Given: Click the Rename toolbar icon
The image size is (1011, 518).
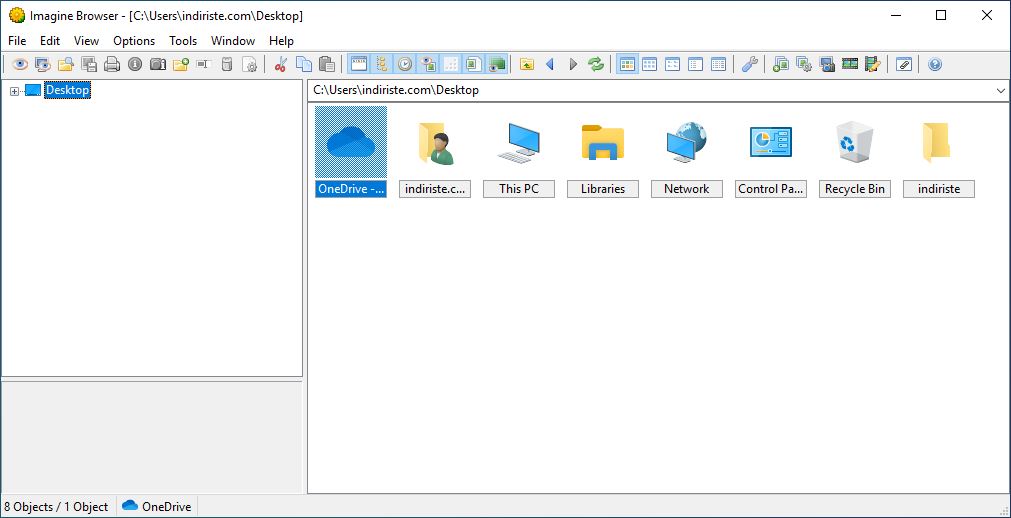Looking at the screenshot, I should [x=204, y=64].
